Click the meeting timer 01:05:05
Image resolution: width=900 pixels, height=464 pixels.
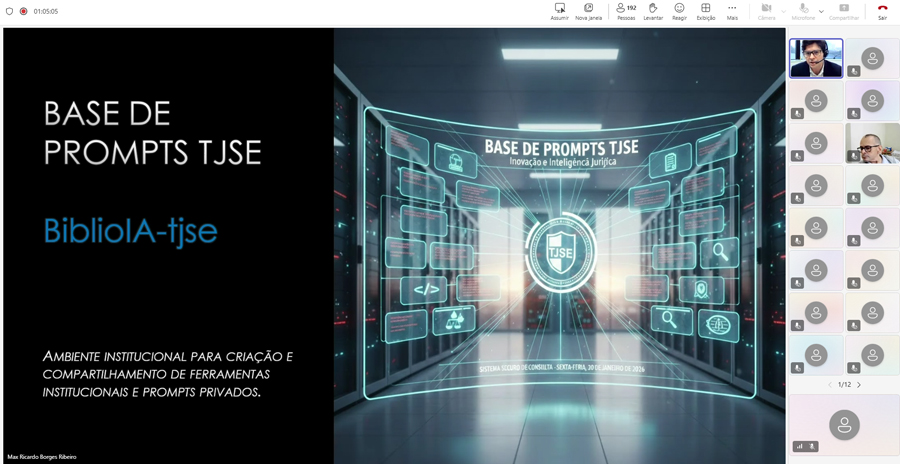pos(46,11)
